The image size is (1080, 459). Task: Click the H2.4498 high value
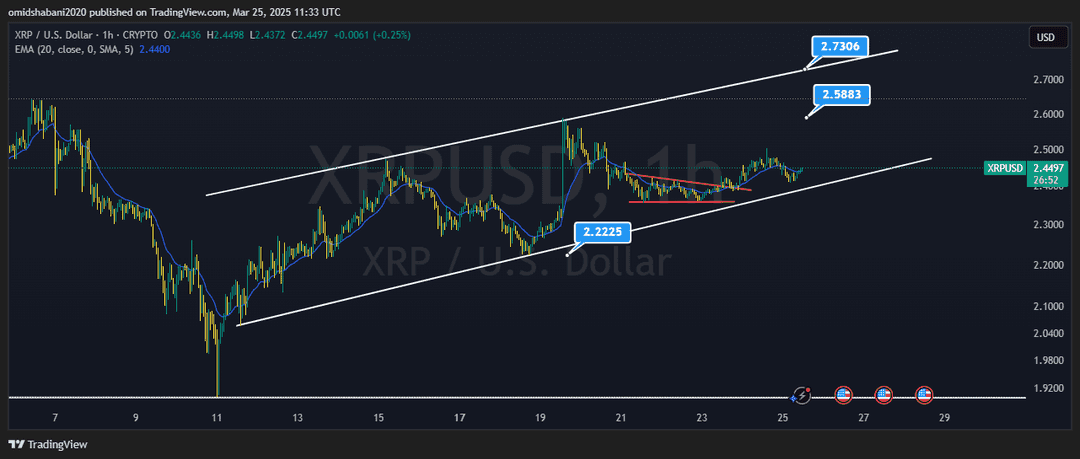[x=224, y=34]
